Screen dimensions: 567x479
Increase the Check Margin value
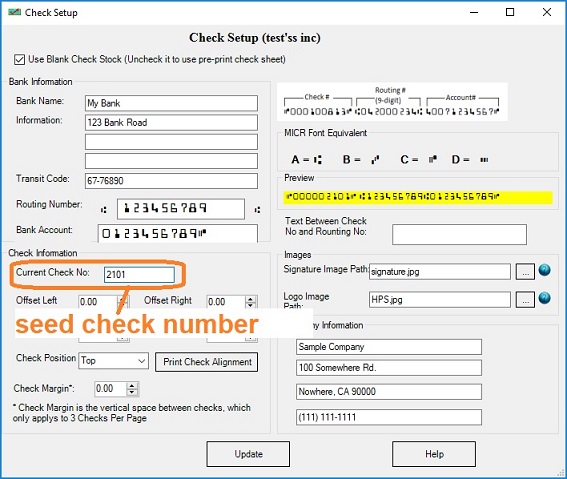[x=132, y=386]
